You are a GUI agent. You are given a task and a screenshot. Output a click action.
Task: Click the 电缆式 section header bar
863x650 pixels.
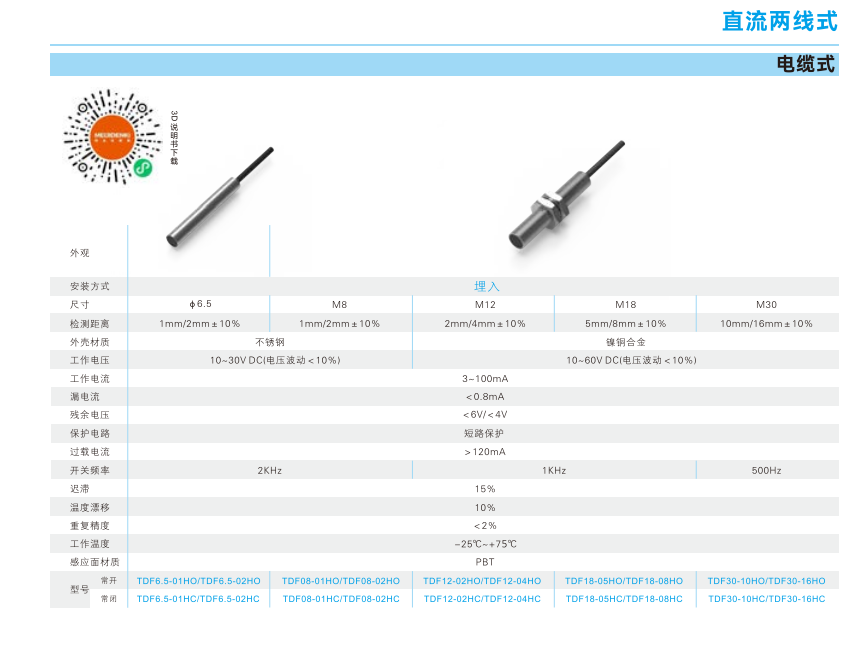444,64
